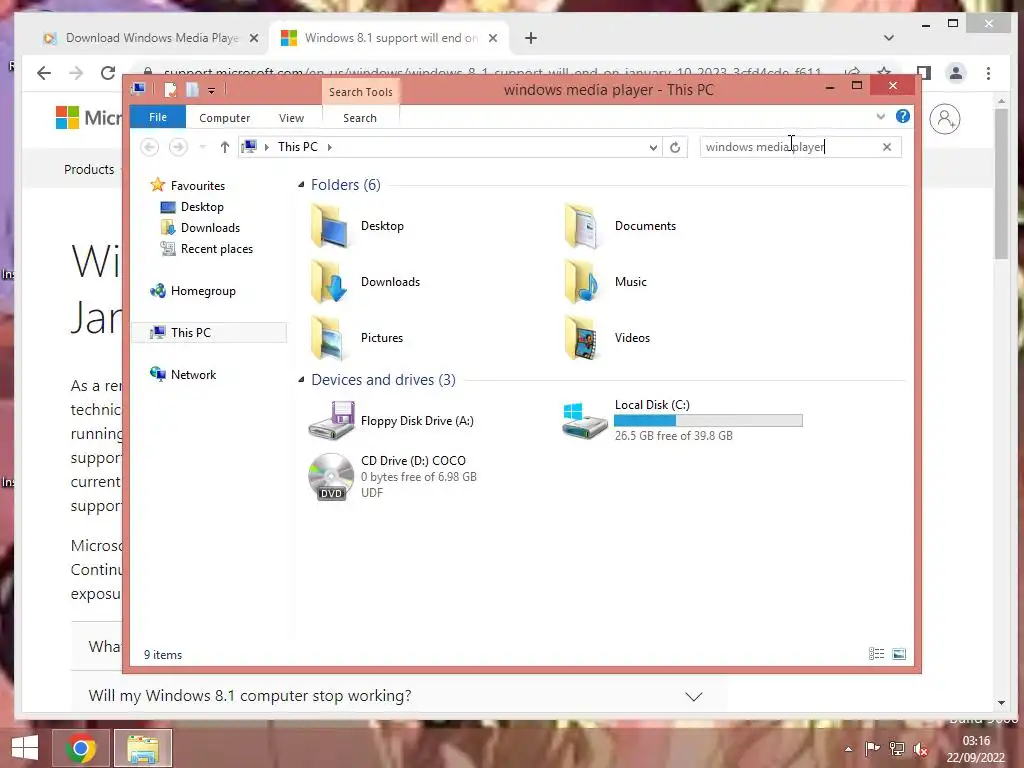Close the Download Windows Media Player tab
Screen dimensions: 1024x768
(x=254, y=38)
